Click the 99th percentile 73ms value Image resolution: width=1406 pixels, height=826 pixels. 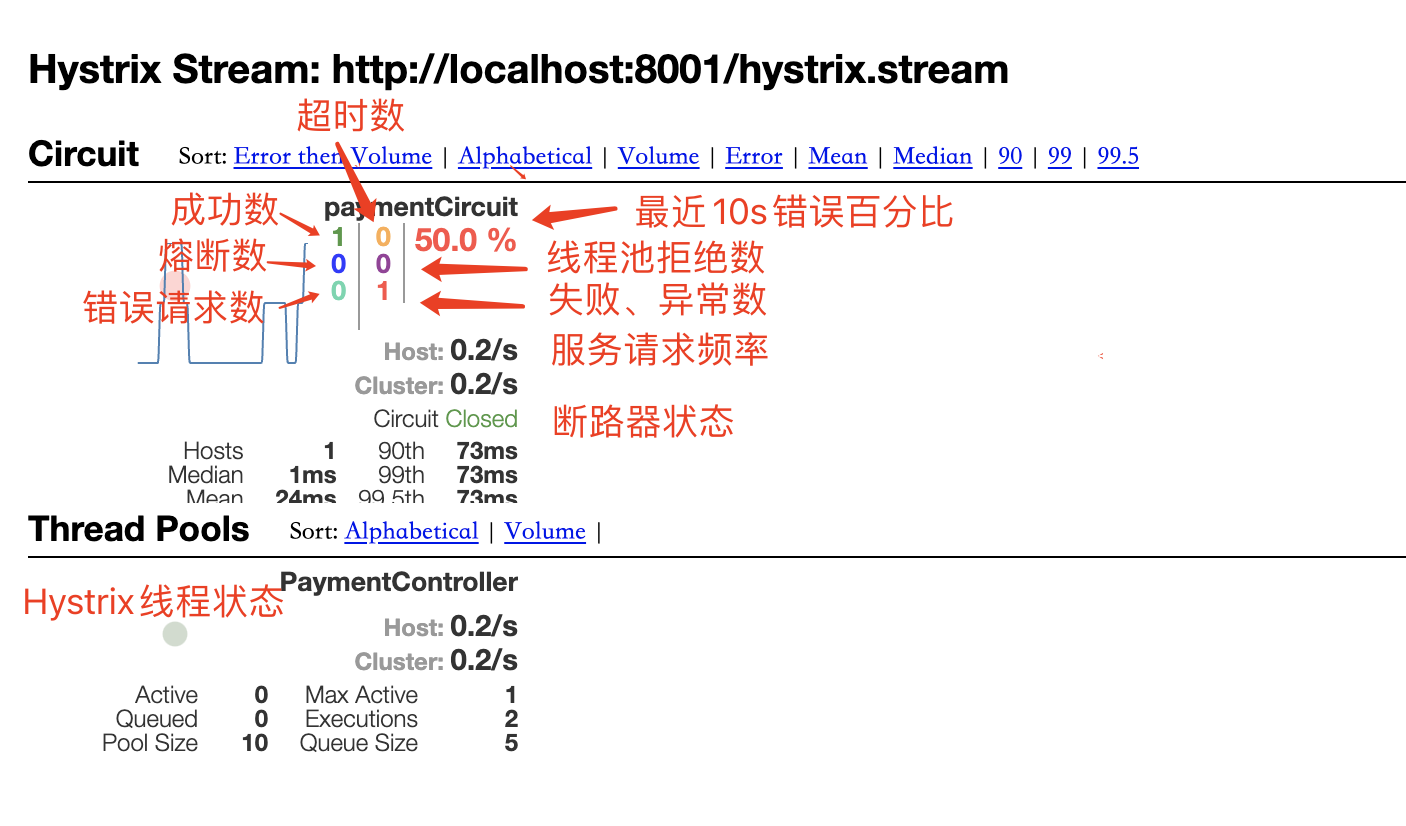487,475
